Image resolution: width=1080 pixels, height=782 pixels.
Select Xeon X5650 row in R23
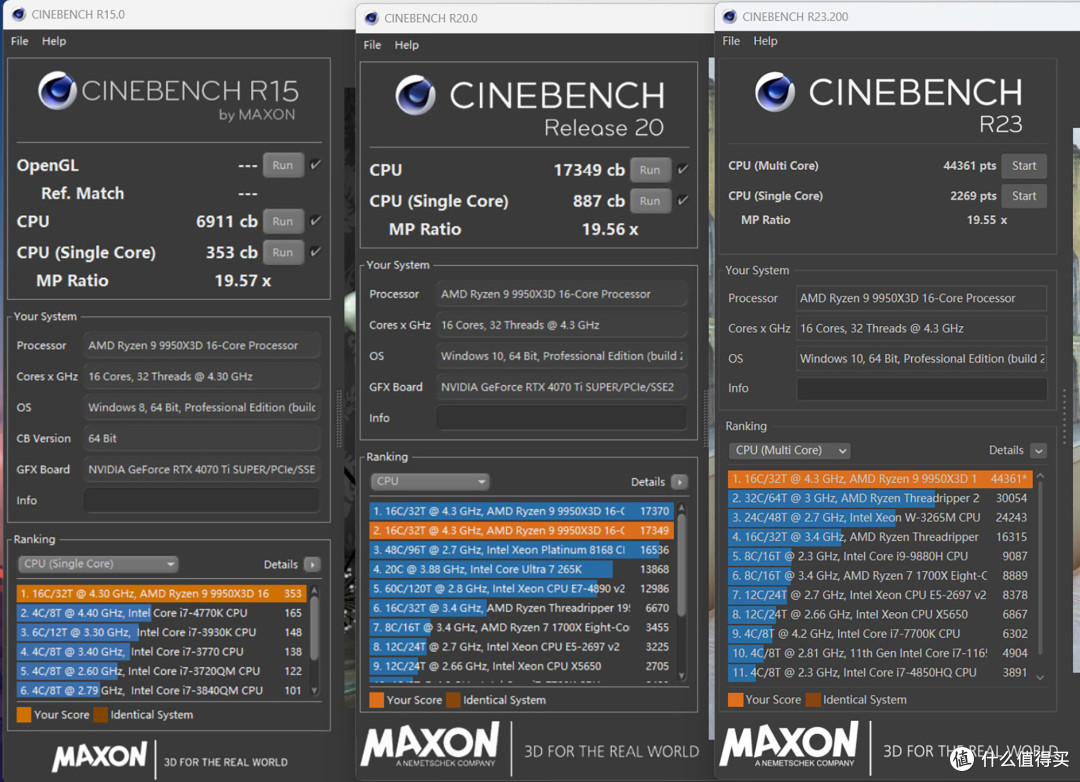coord(880,613)
